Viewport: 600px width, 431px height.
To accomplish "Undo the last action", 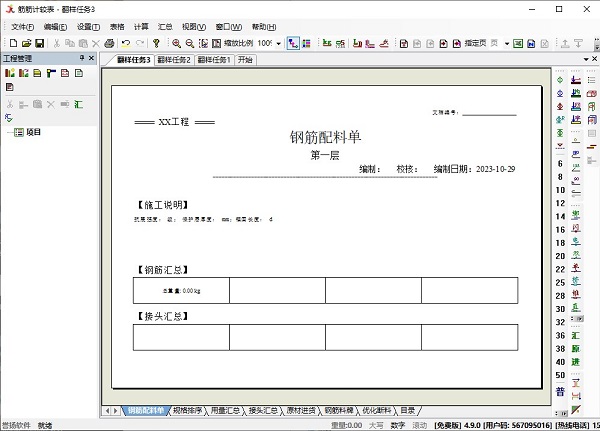I will tap(126, 43).
